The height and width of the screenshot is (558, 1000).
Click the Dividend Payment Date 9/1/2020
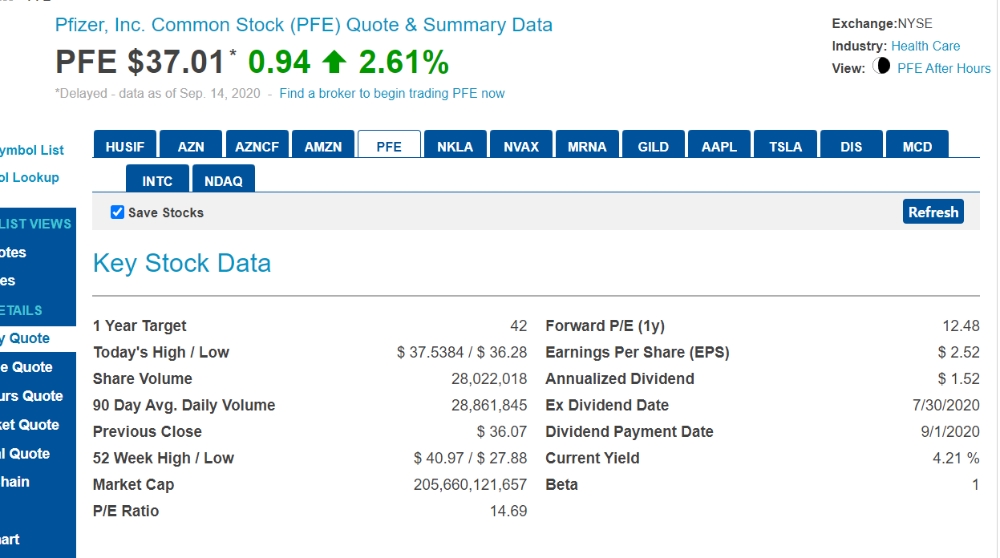tap(950, 432)
